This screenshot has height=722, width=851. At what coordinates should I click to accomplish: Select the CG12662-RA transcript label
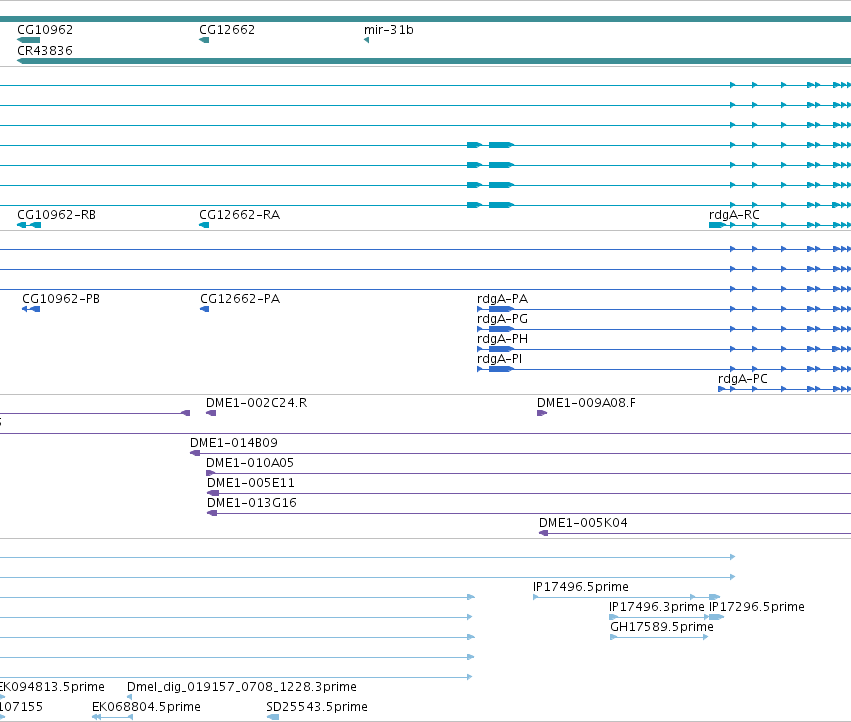click(239, 215)
